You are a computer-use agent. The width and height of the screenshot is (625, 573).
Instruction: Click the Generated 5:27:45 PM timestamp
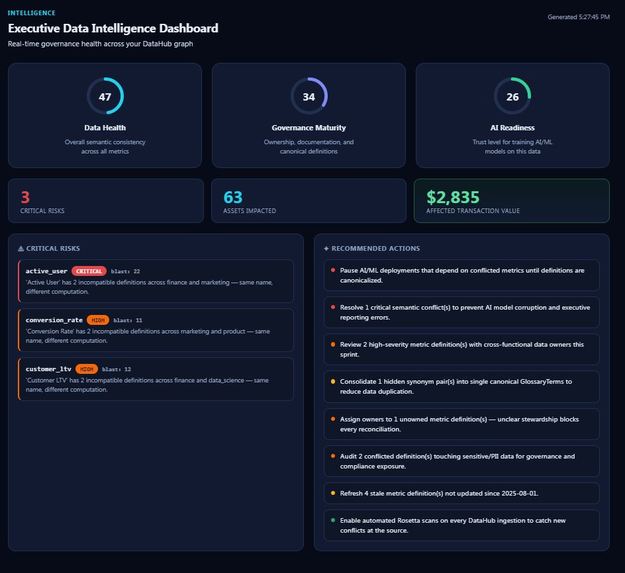point(578,17)
